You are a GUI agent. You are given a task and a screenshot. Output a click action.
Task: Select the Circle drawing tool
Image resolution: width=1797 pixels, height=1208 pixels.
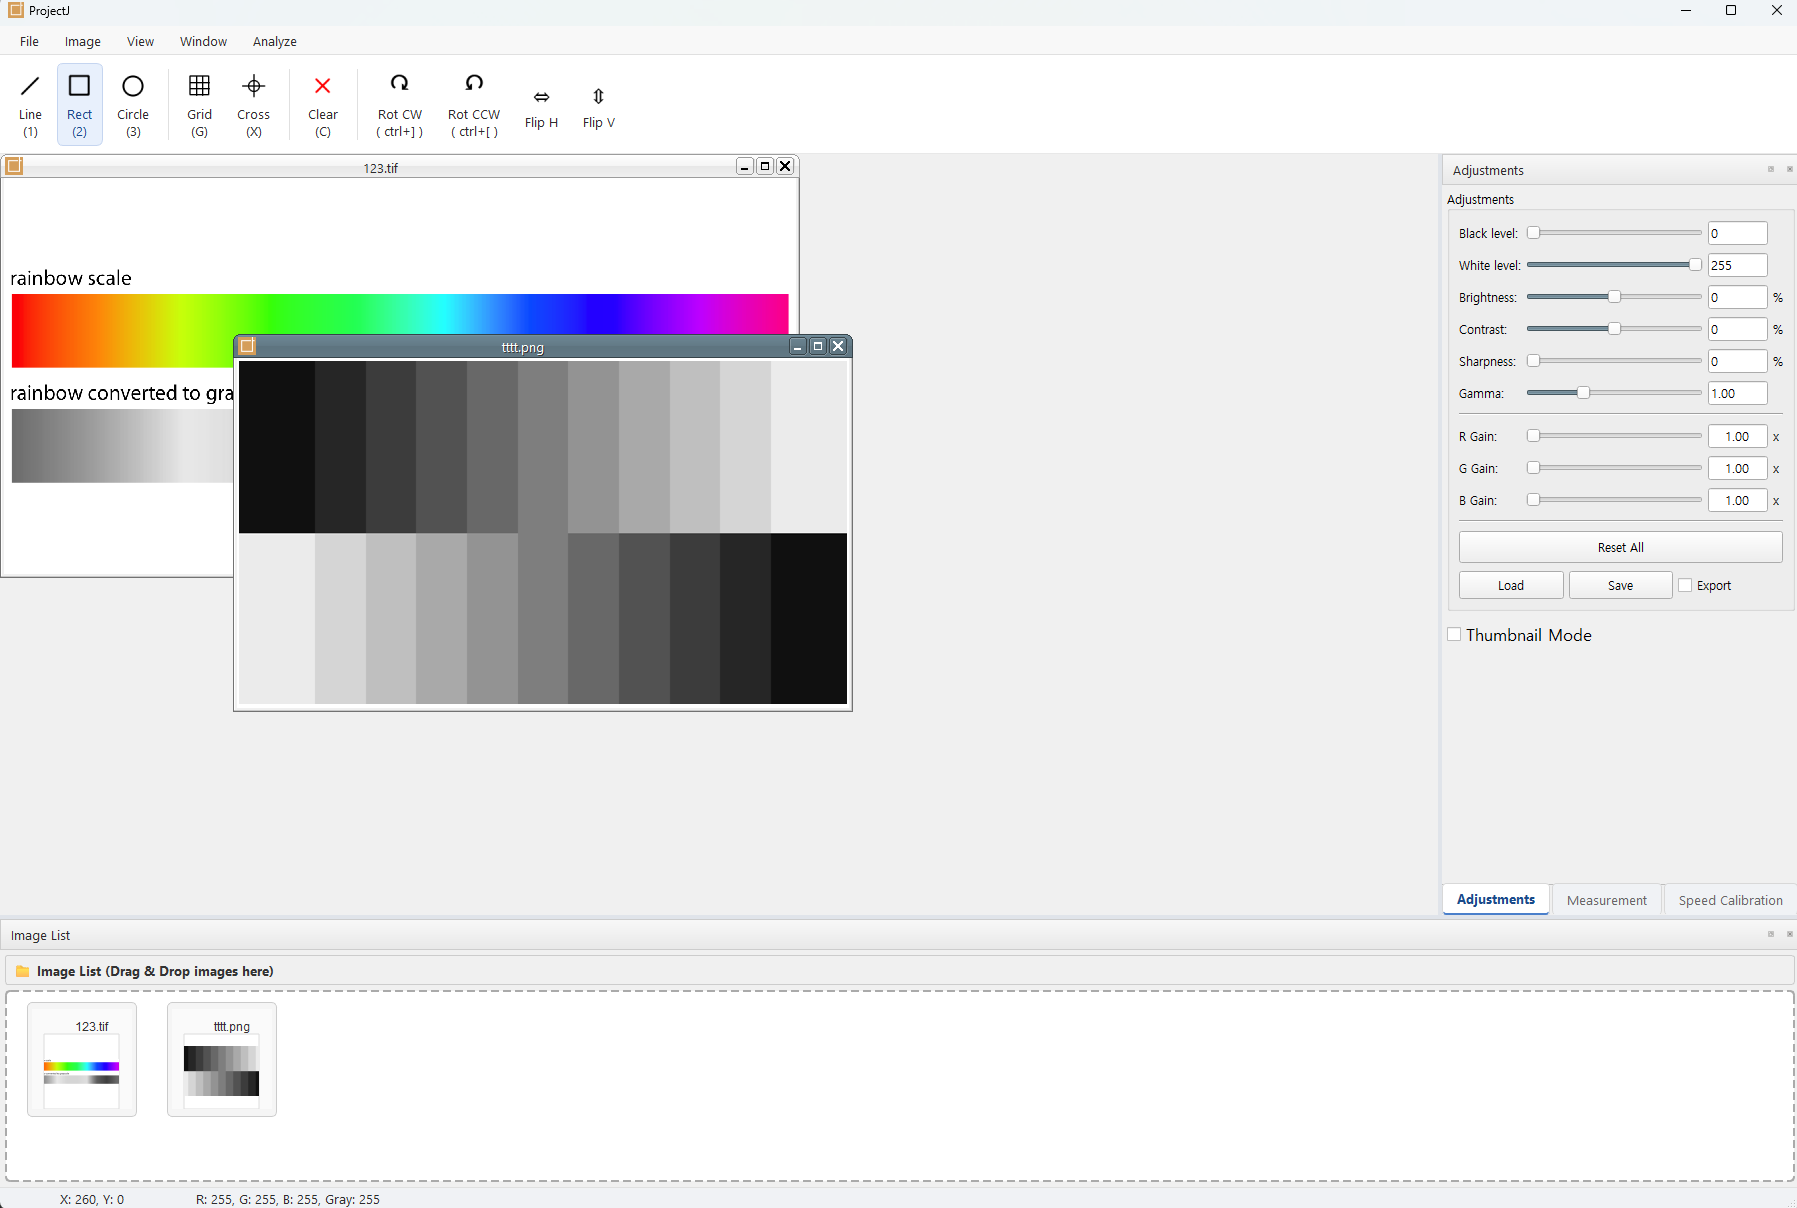133,104
